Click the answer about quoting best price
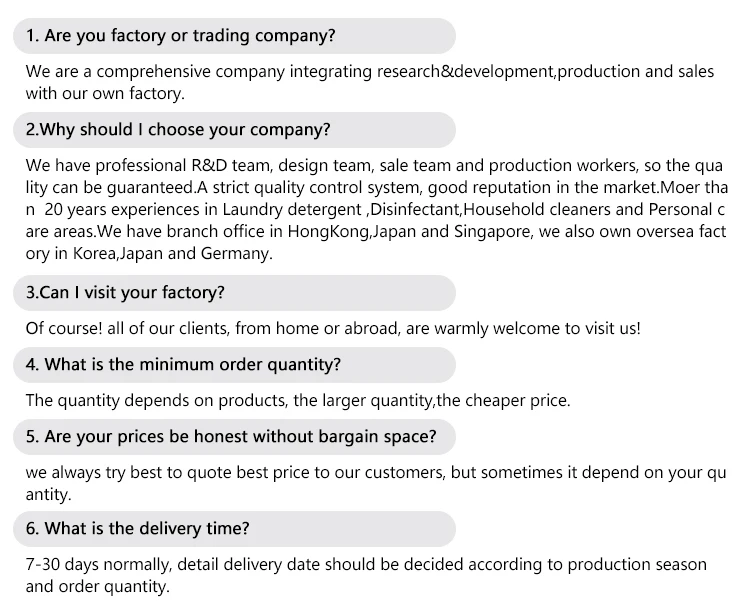Image resolution: width=750 pixels, height=612 pixels. (x=375, y=483)
